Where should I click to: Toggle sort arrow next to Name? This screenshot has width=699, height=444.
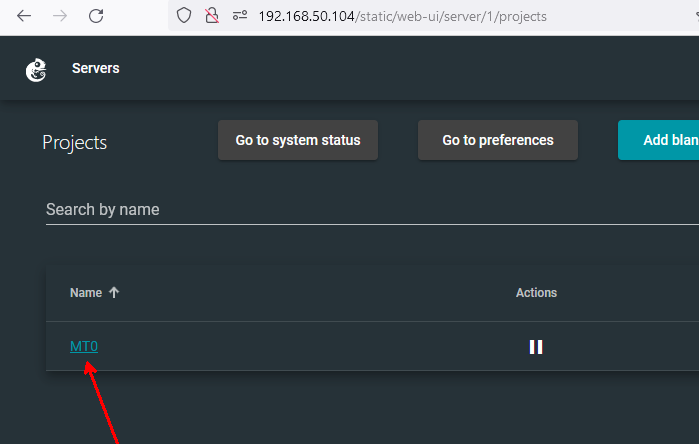(x=114, y=293)
